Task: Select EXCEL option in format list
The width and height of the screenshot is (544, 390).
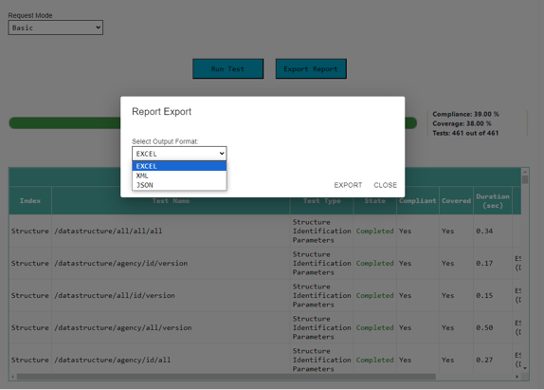Action: tap(179, 166)
